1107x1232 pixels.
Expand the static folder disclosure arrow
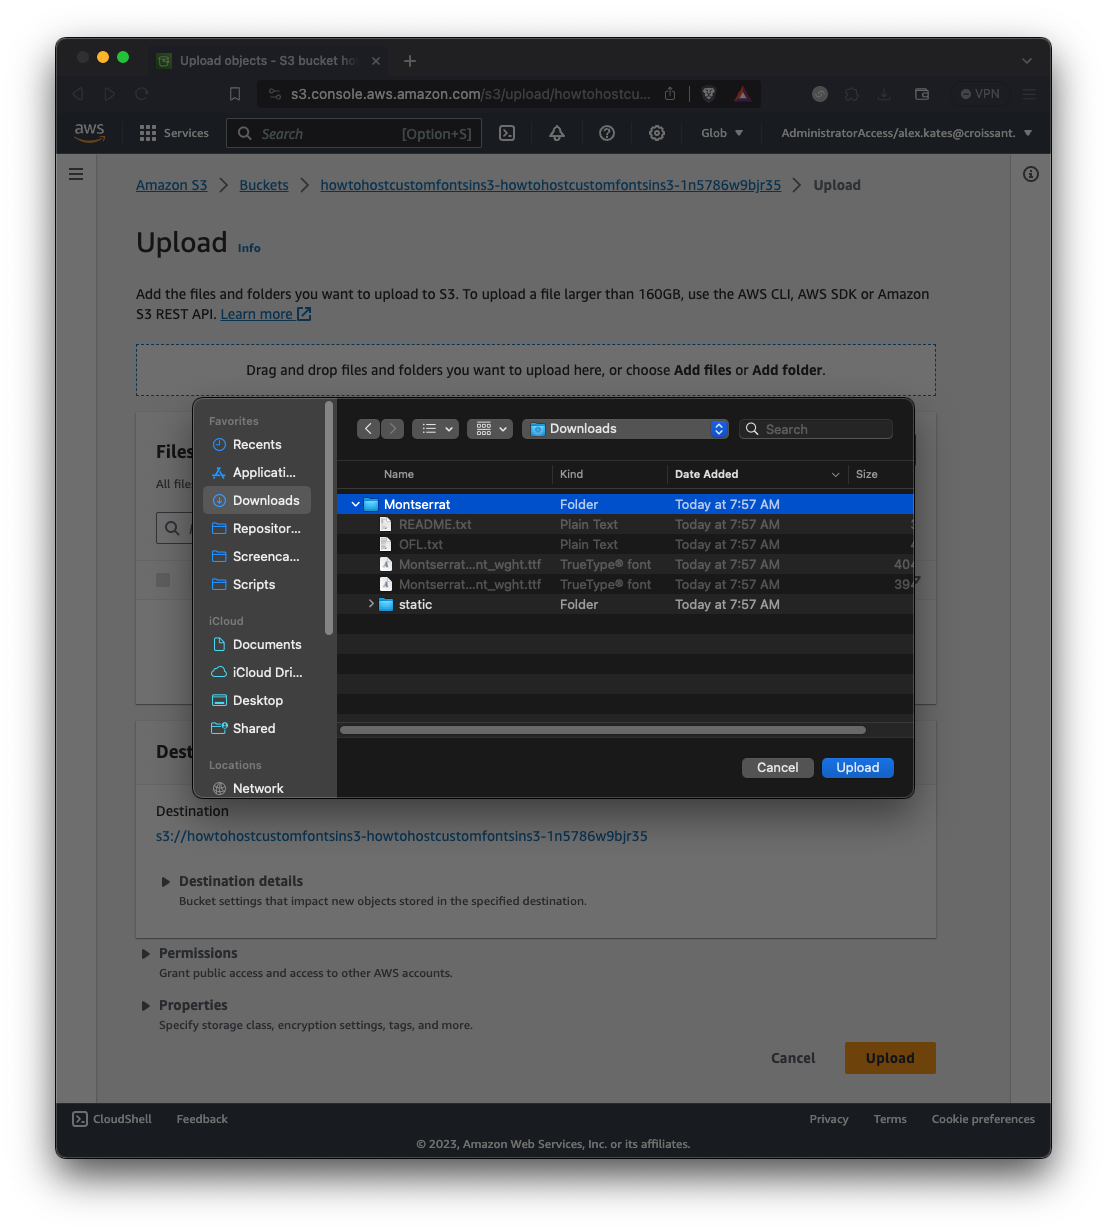pos(371,604)
